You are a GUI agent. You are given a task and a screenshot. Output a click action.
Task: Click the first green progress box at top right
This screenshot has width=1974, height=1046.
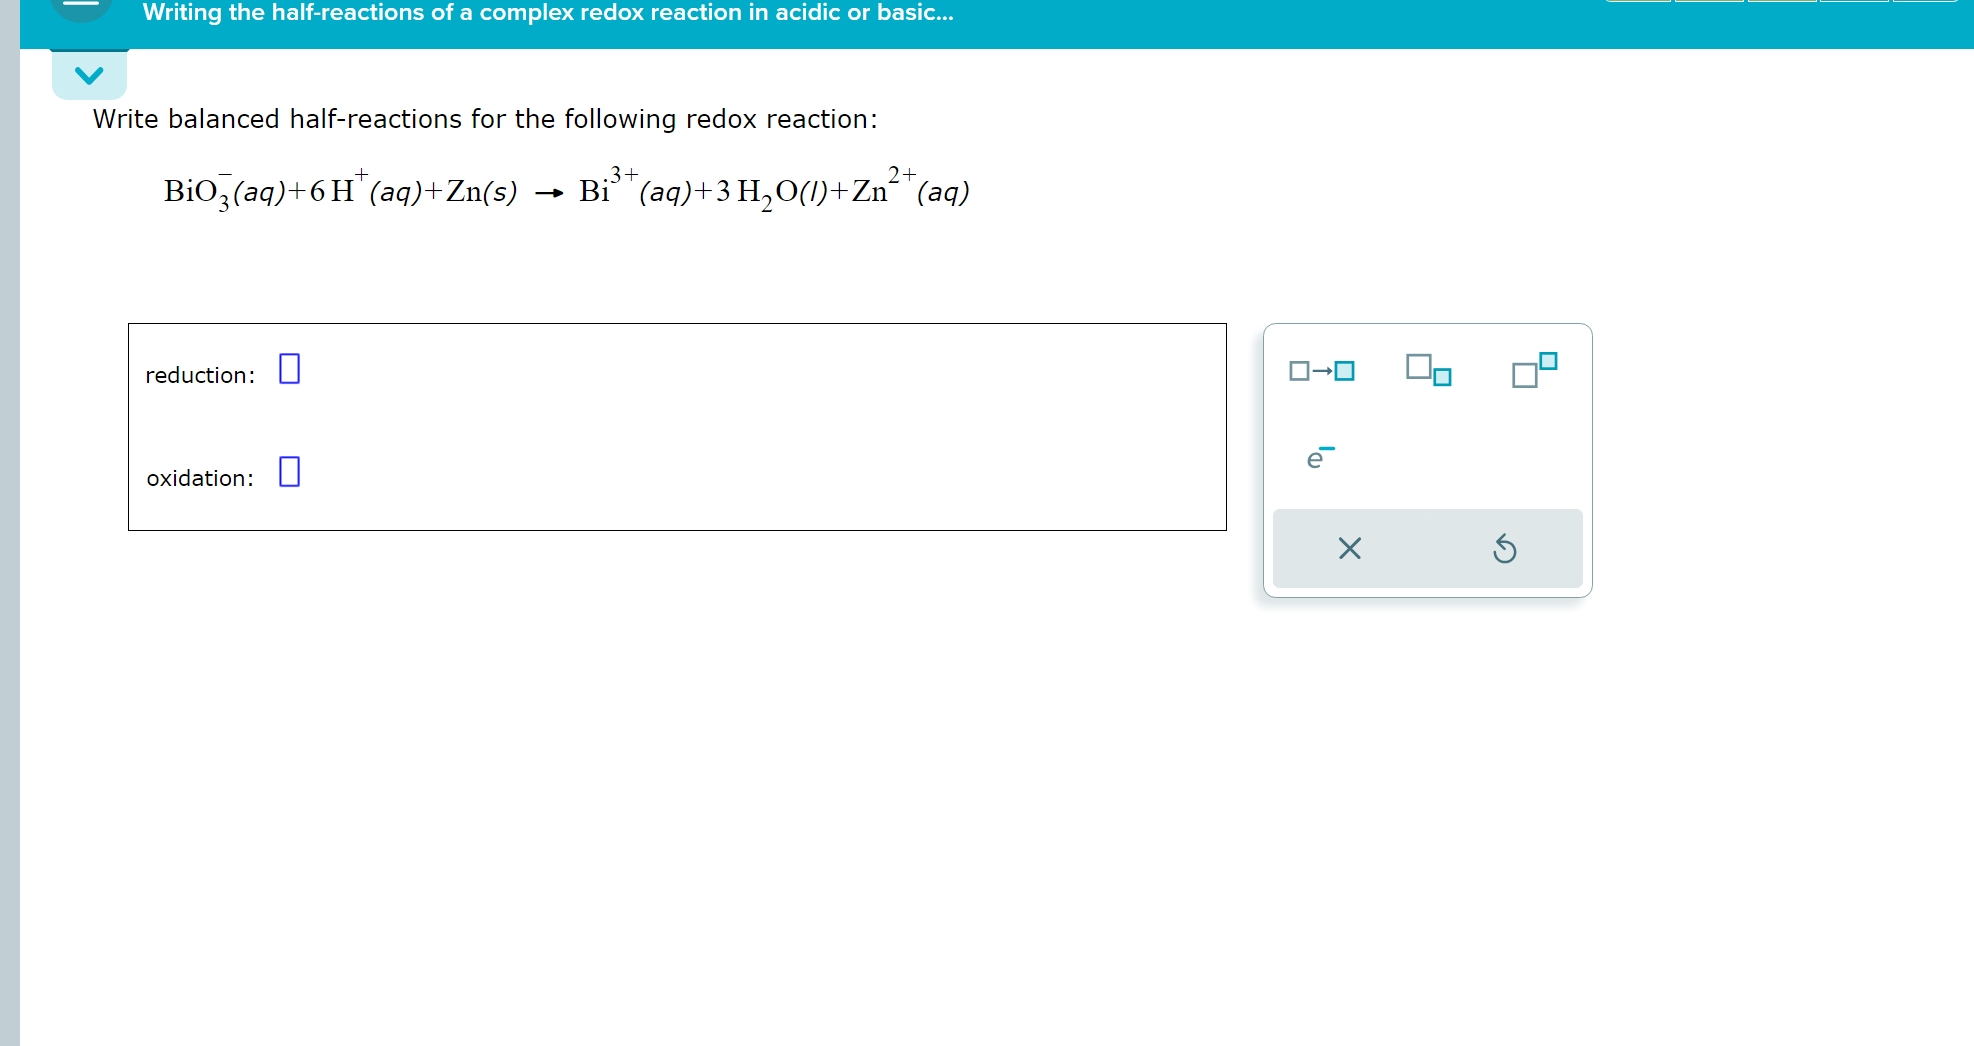pos(1640,3)
